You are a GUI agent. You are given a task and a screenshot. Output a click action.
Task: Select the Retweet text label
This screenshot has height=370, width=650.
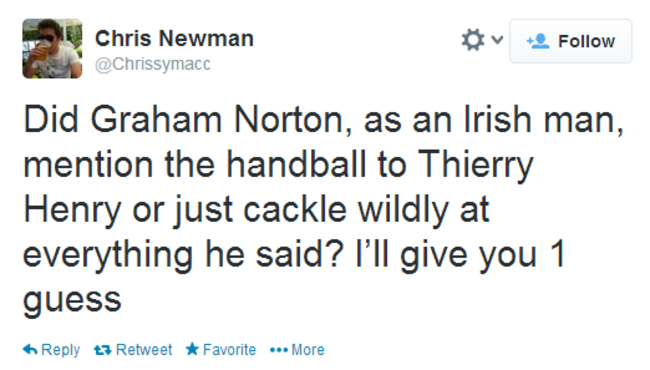[x=144, y=350]
